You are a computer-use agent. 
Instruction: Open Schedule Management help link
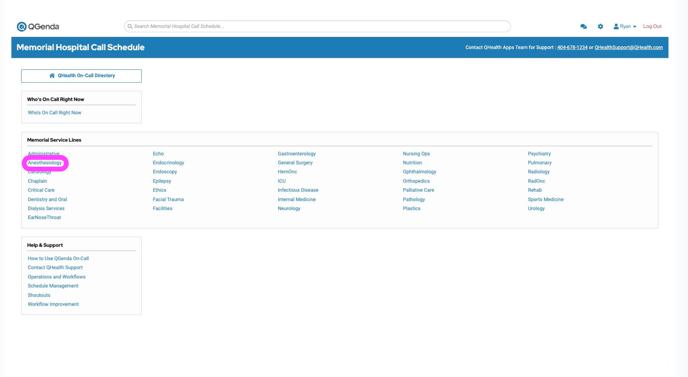click(x=53, y=286)
